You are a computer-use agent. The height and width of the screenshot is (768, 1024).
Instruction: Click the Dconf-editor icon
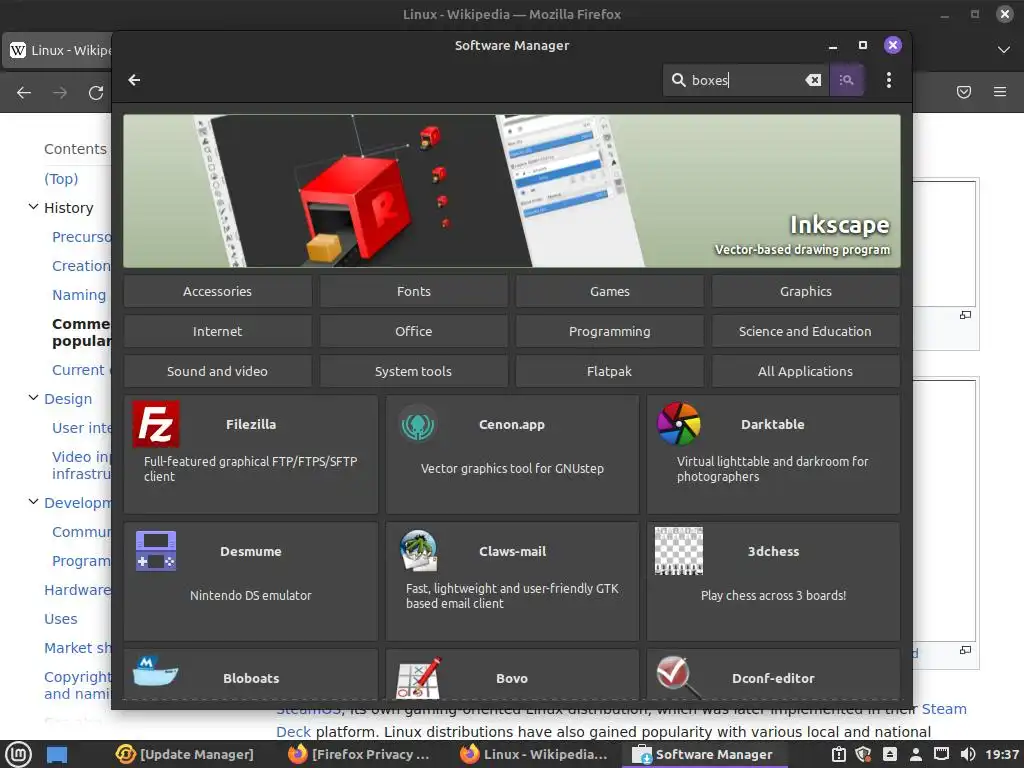coord(678,677)
